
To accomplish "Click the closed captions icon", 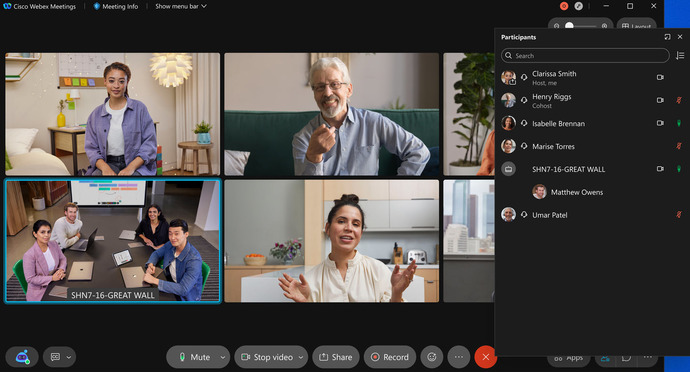I will click(x=55, y=357).
